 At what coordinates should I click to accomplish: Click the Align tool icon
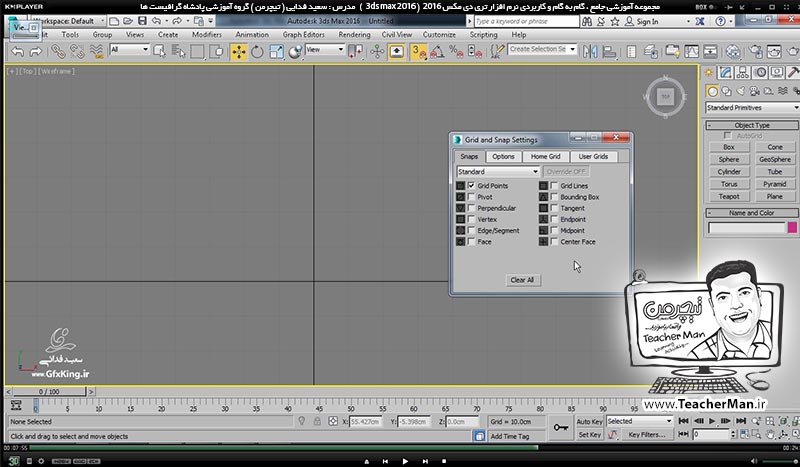coord(609,52)
